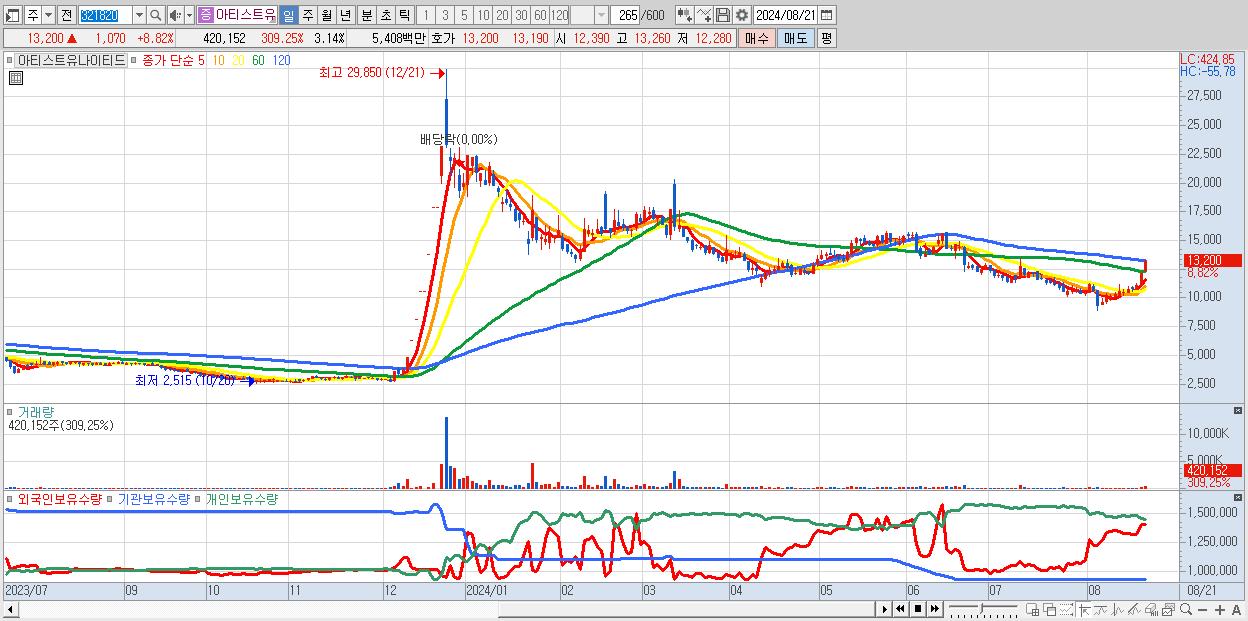
Task: Click the save chart floppy icon
Action: (723, 15)
